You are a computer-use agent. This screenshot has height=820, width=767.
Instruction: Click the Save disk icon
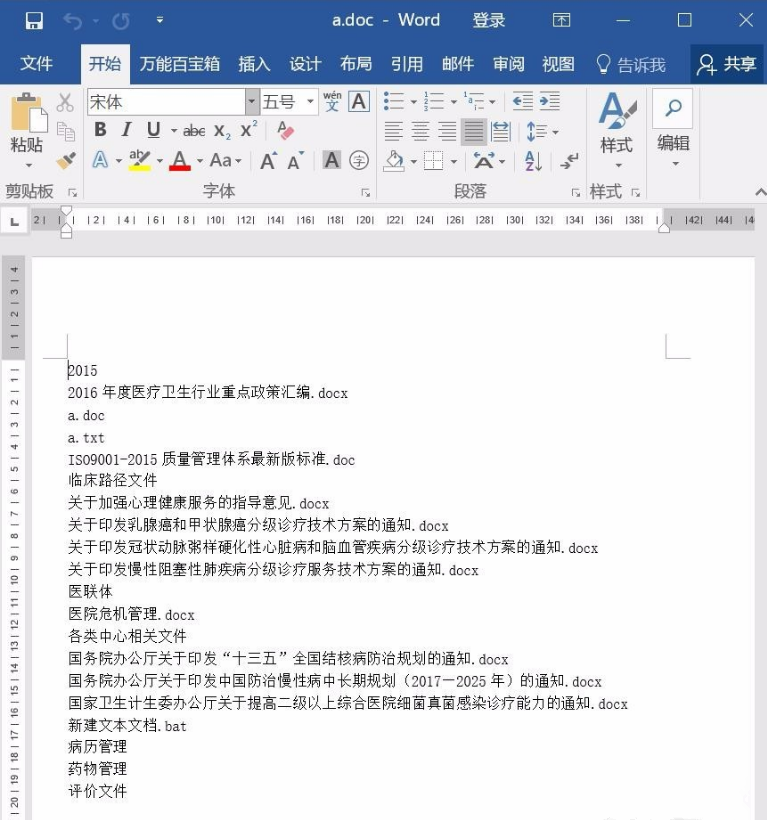(x=34, y=21)
